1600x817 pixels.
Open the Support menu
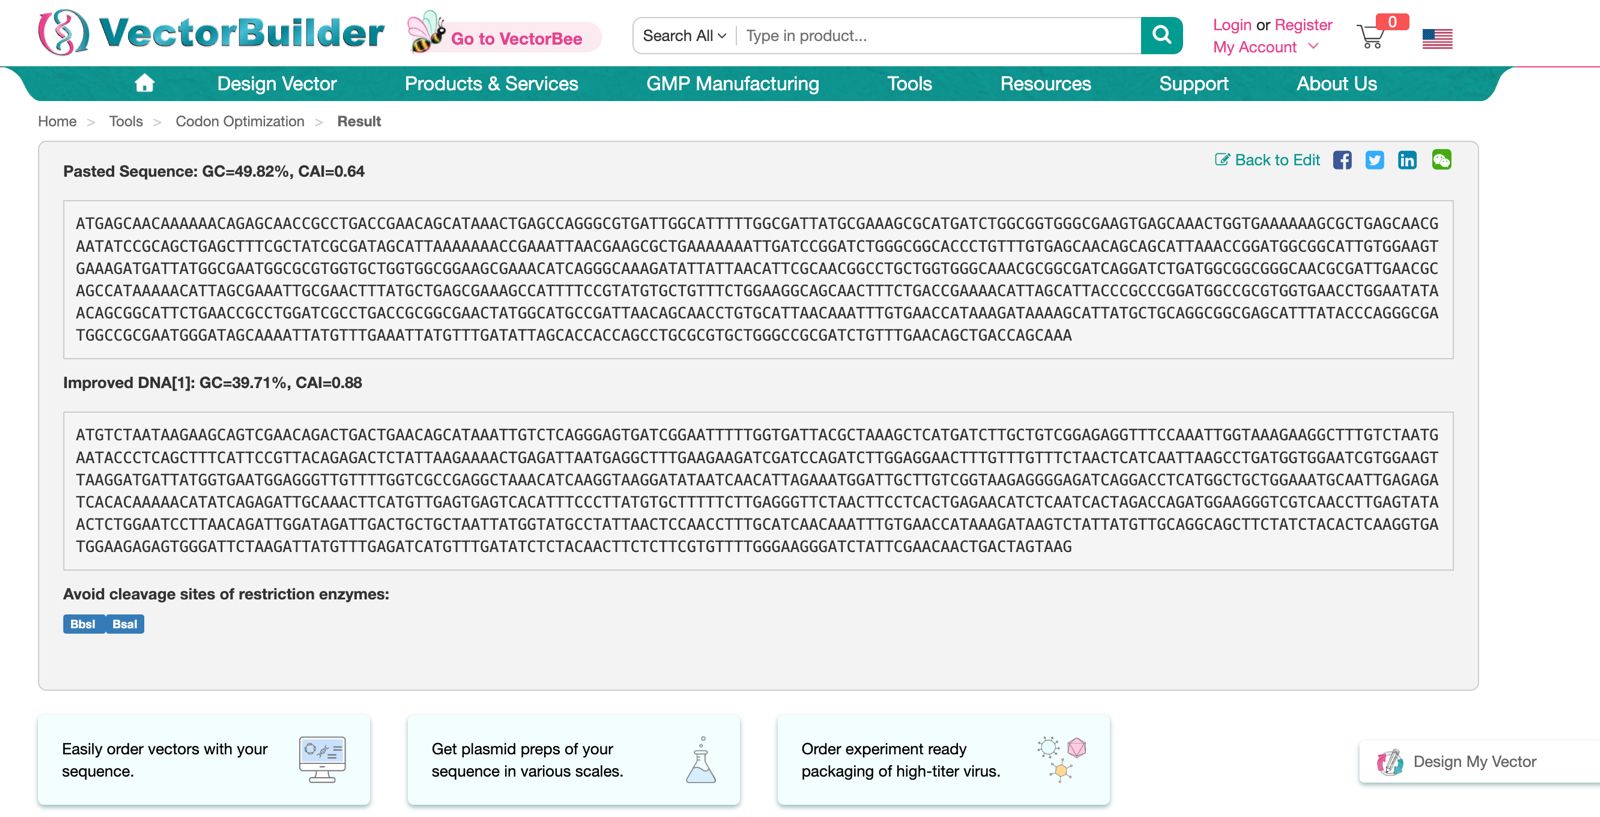click(1194, 84)
